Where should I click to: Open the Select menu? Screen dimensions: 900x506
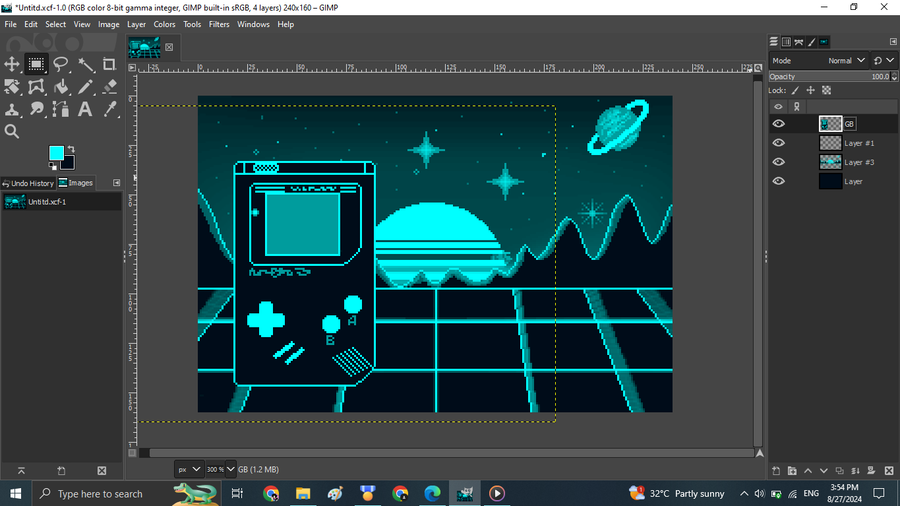55,24
